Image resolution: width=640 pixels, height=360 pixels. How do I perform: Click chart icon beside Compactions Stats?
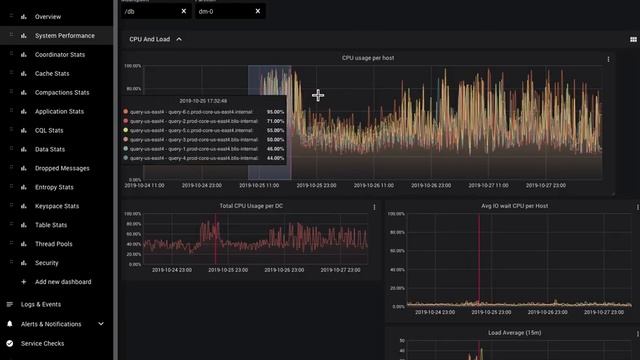point(24,92)
